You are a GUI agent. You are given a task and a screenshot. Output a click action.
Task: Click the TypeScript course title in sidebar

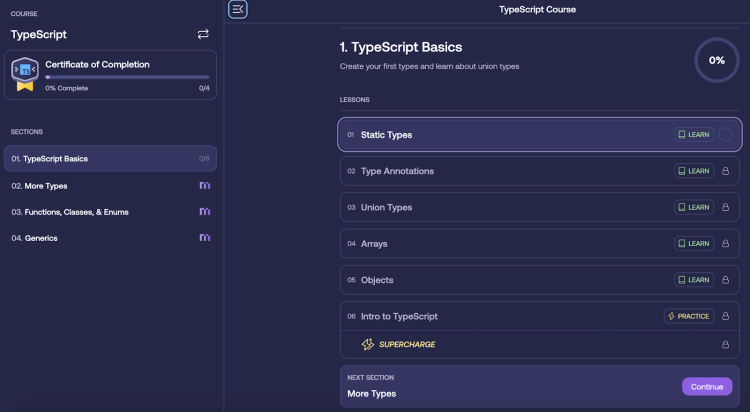coord(39,34)
